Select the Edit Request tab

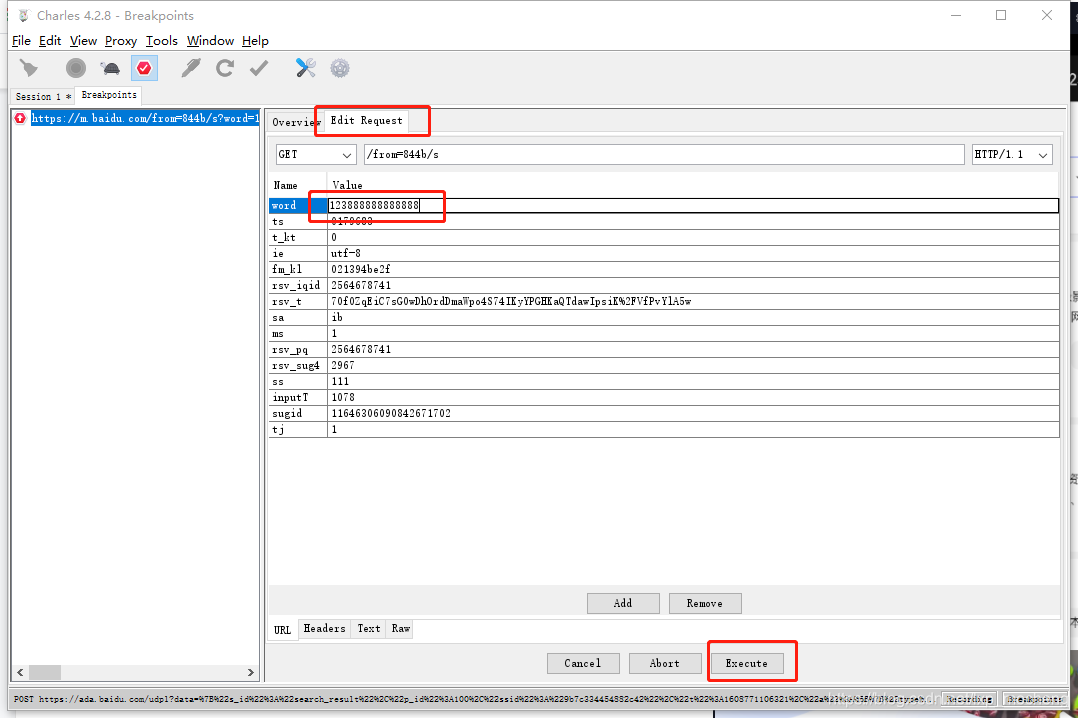[x=366, y=120]
